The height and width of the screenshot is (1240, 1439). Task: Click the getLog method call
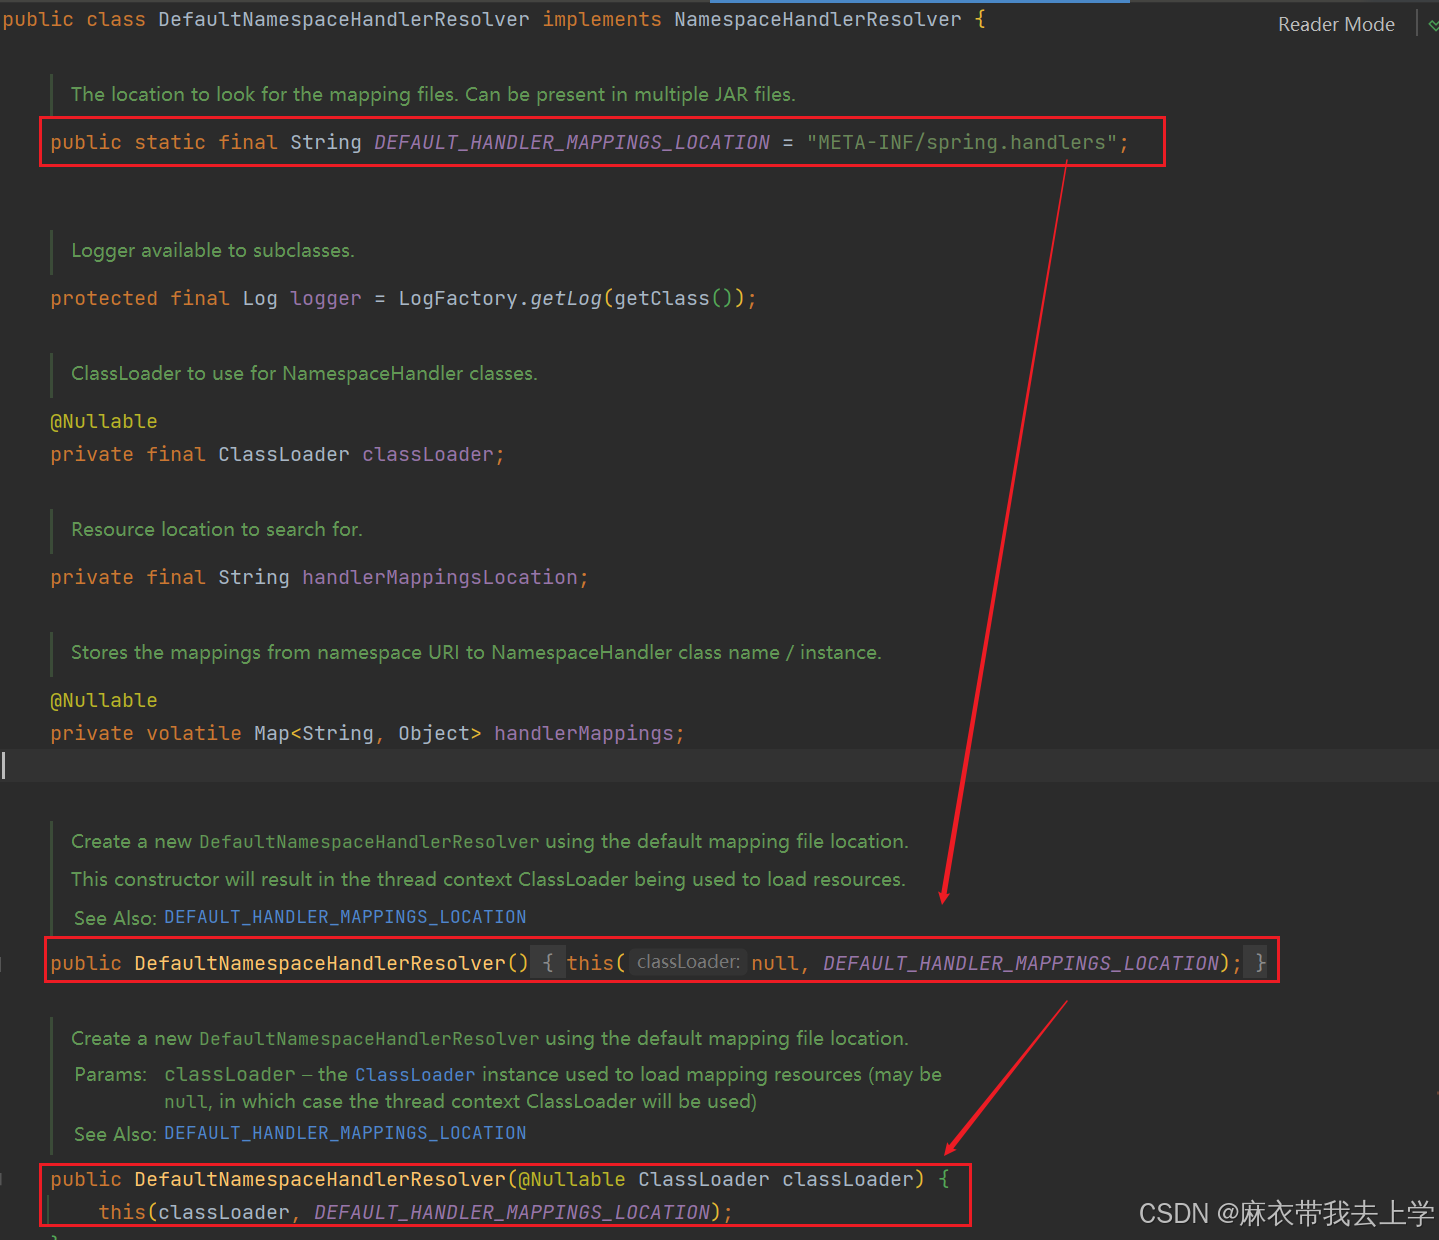tap(566, 298)
